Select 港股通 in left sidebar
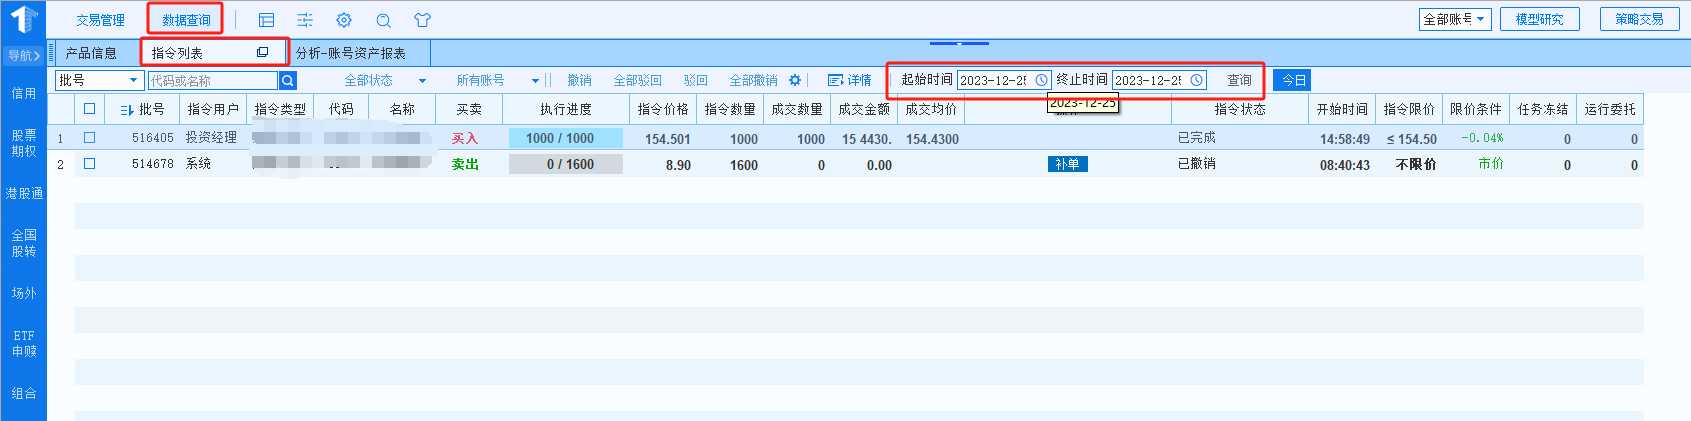Image resolution: width=1691 pixels, height=421 pixels. click(24, 193)
